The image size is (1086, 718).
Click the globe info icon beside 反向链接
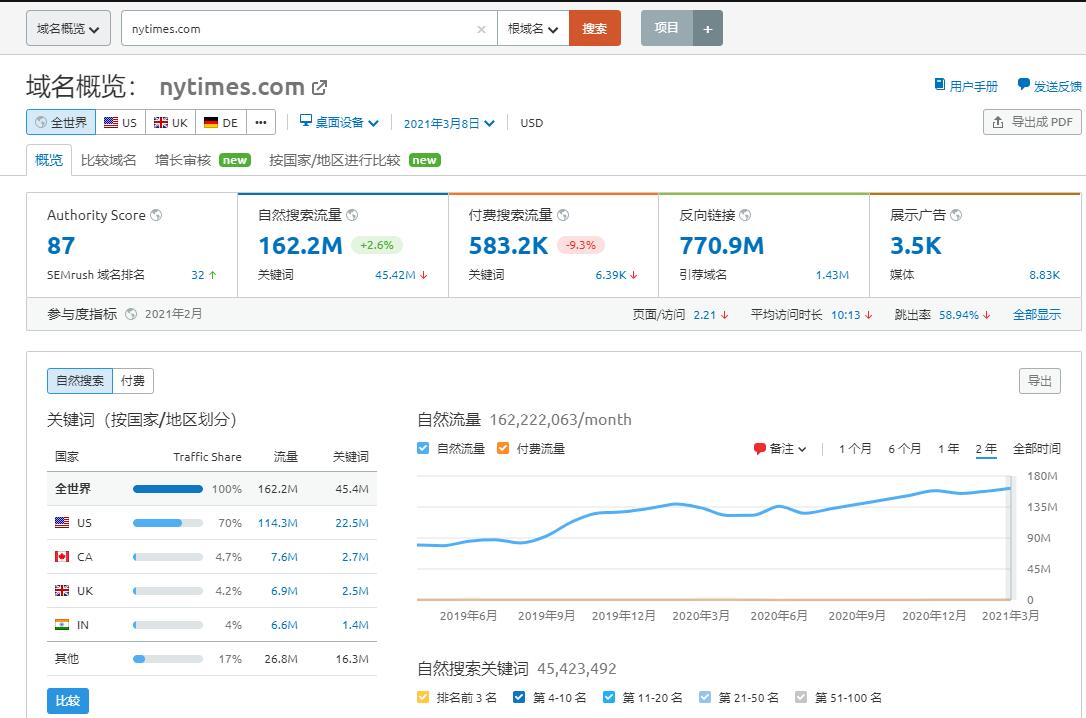[x=745, y=215]
